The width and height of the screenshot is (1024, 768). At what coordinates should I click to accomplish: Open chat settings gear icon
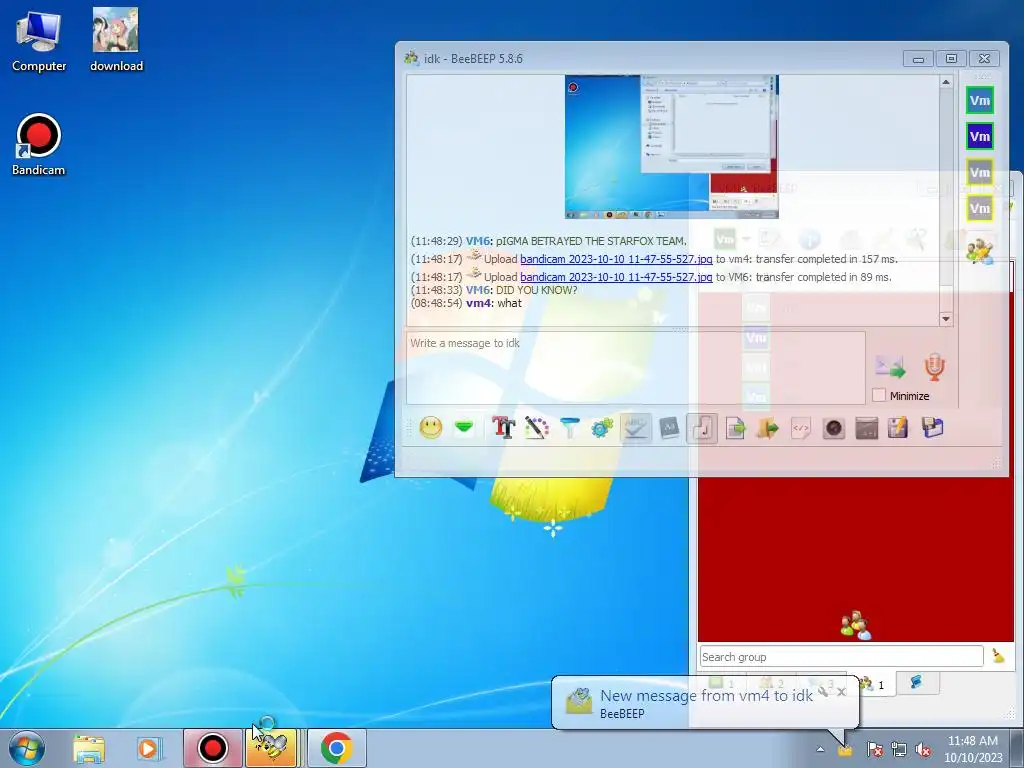[602, 428]
